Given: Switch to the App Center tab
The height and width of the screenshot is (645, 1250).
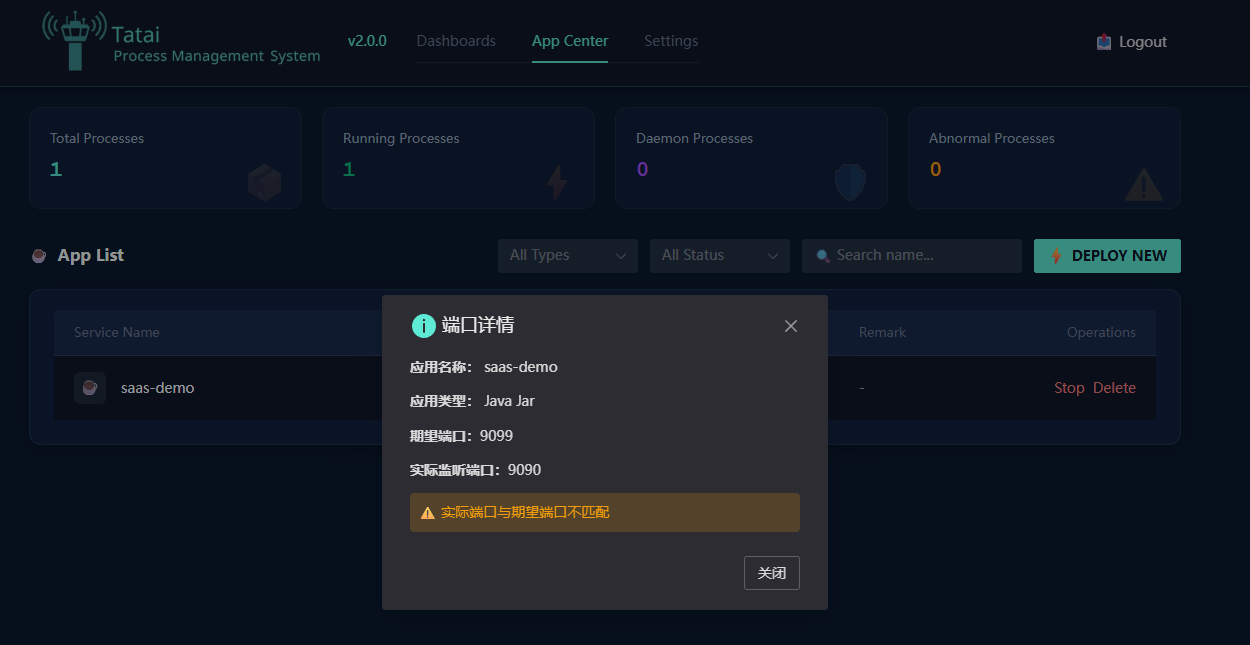Looking at the screenshot, I should (x=570, y=41).
